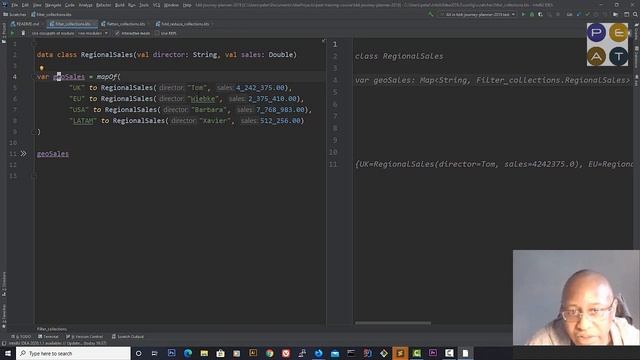Open Windows Start menu
Viewport: 640px width, 360px height.
8,353
